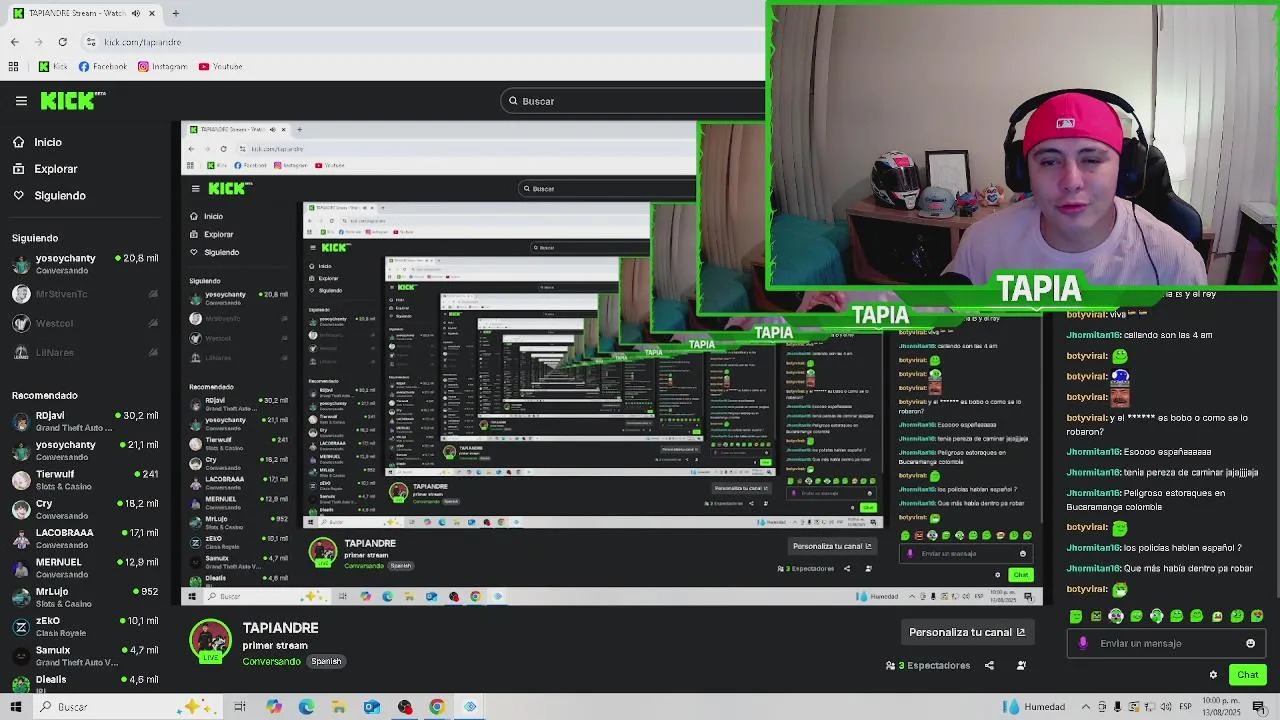Click the Enviar un mensaje field
The height and width of the screenshot is (720, 1280).
click(x=1165, y=643)
